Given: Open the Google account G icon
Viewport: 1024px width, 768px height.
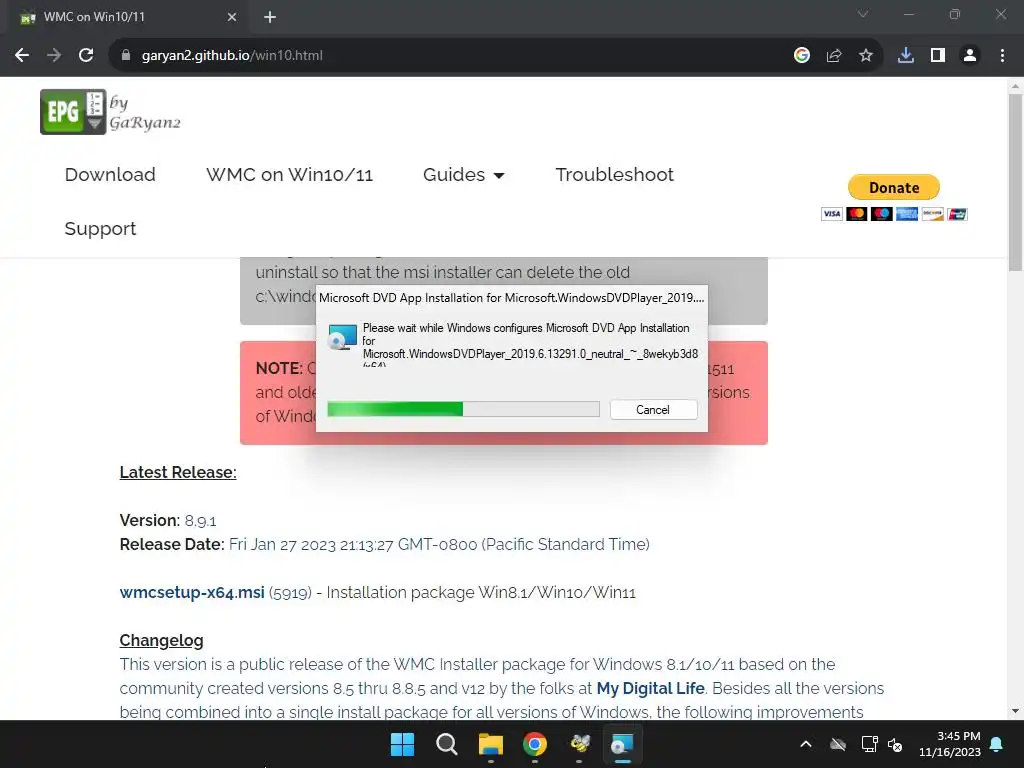Looking at the screenshot, I should click(x=802, y=56).
